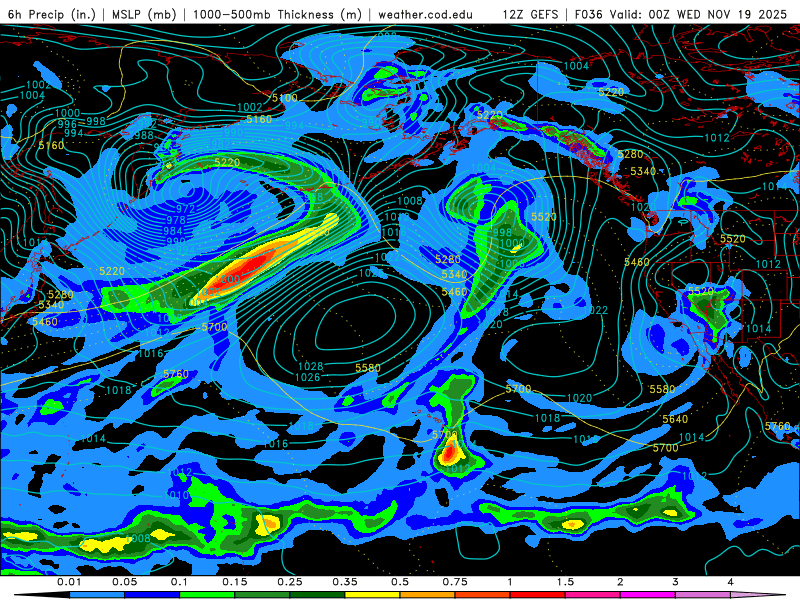Click the dark green legend swatch for 0.25–0.35
The image size is (800, 600).
pos(317,595)
